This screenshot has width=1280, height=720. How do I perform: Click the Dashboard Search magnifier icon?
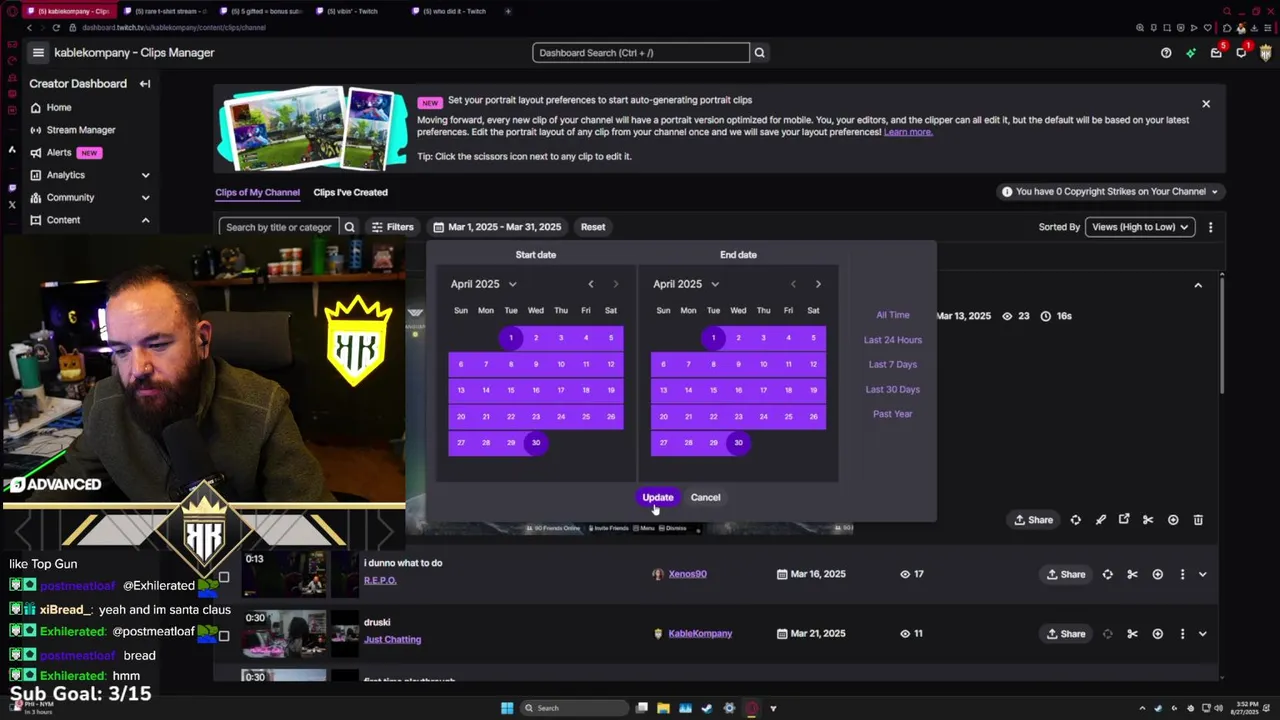click(x=760, y=53)
